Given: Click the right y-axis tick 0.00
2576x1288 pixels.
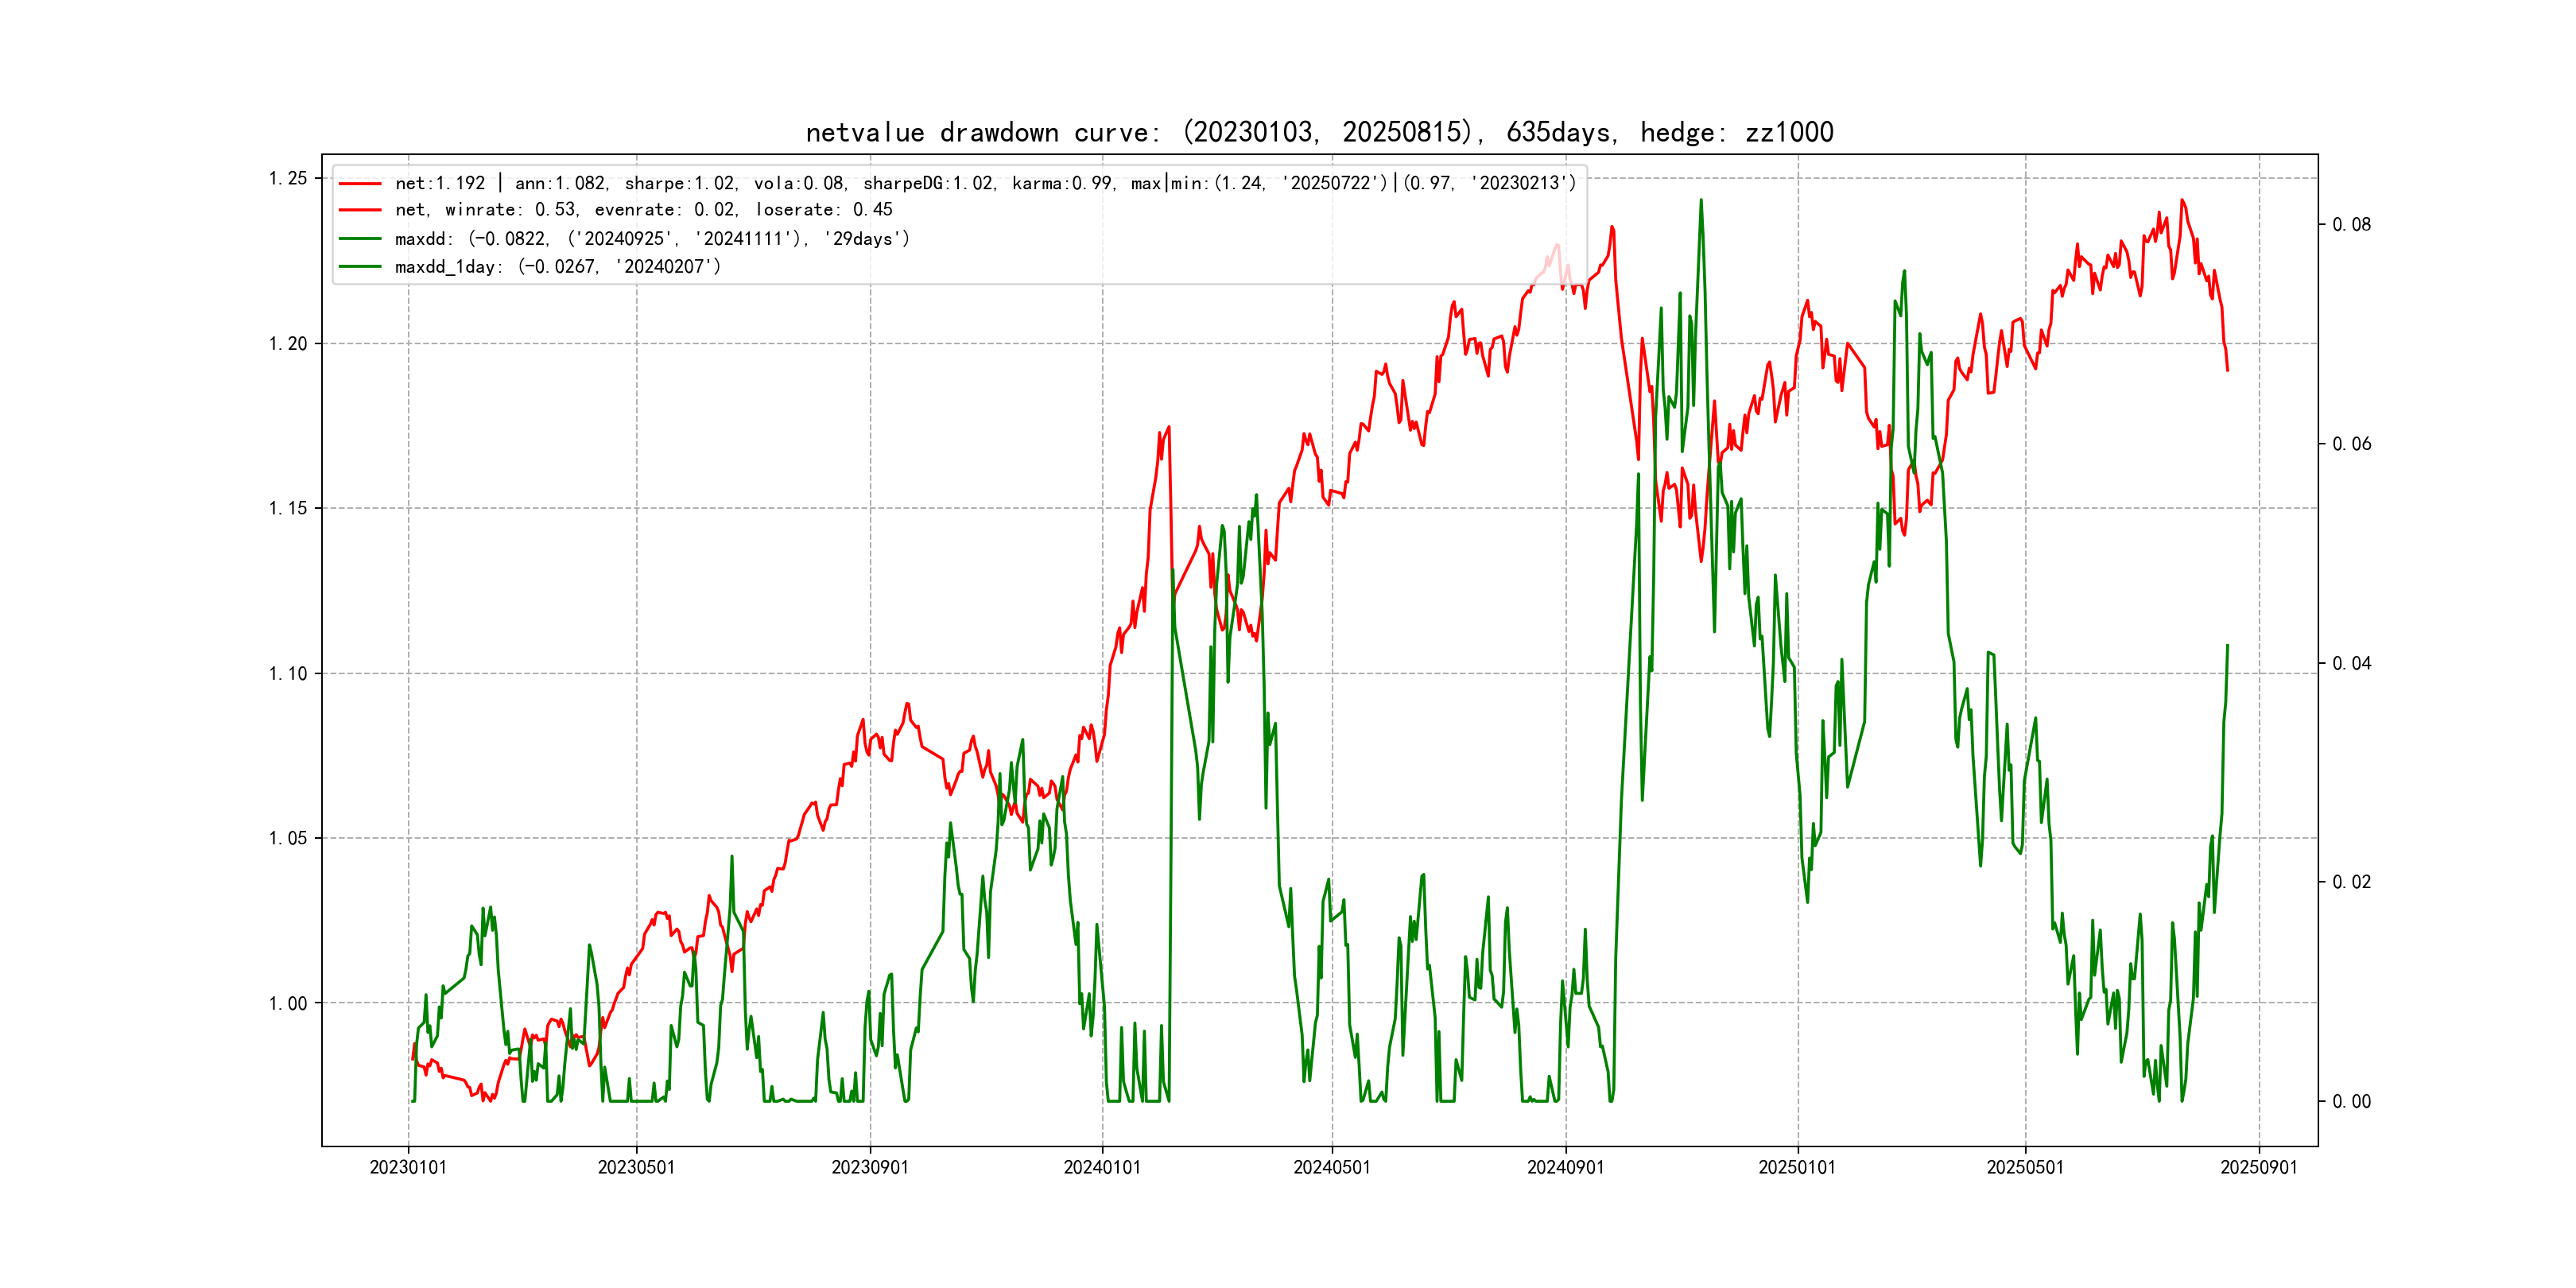Looking at the screenshot, I should coord(2351,1101).
